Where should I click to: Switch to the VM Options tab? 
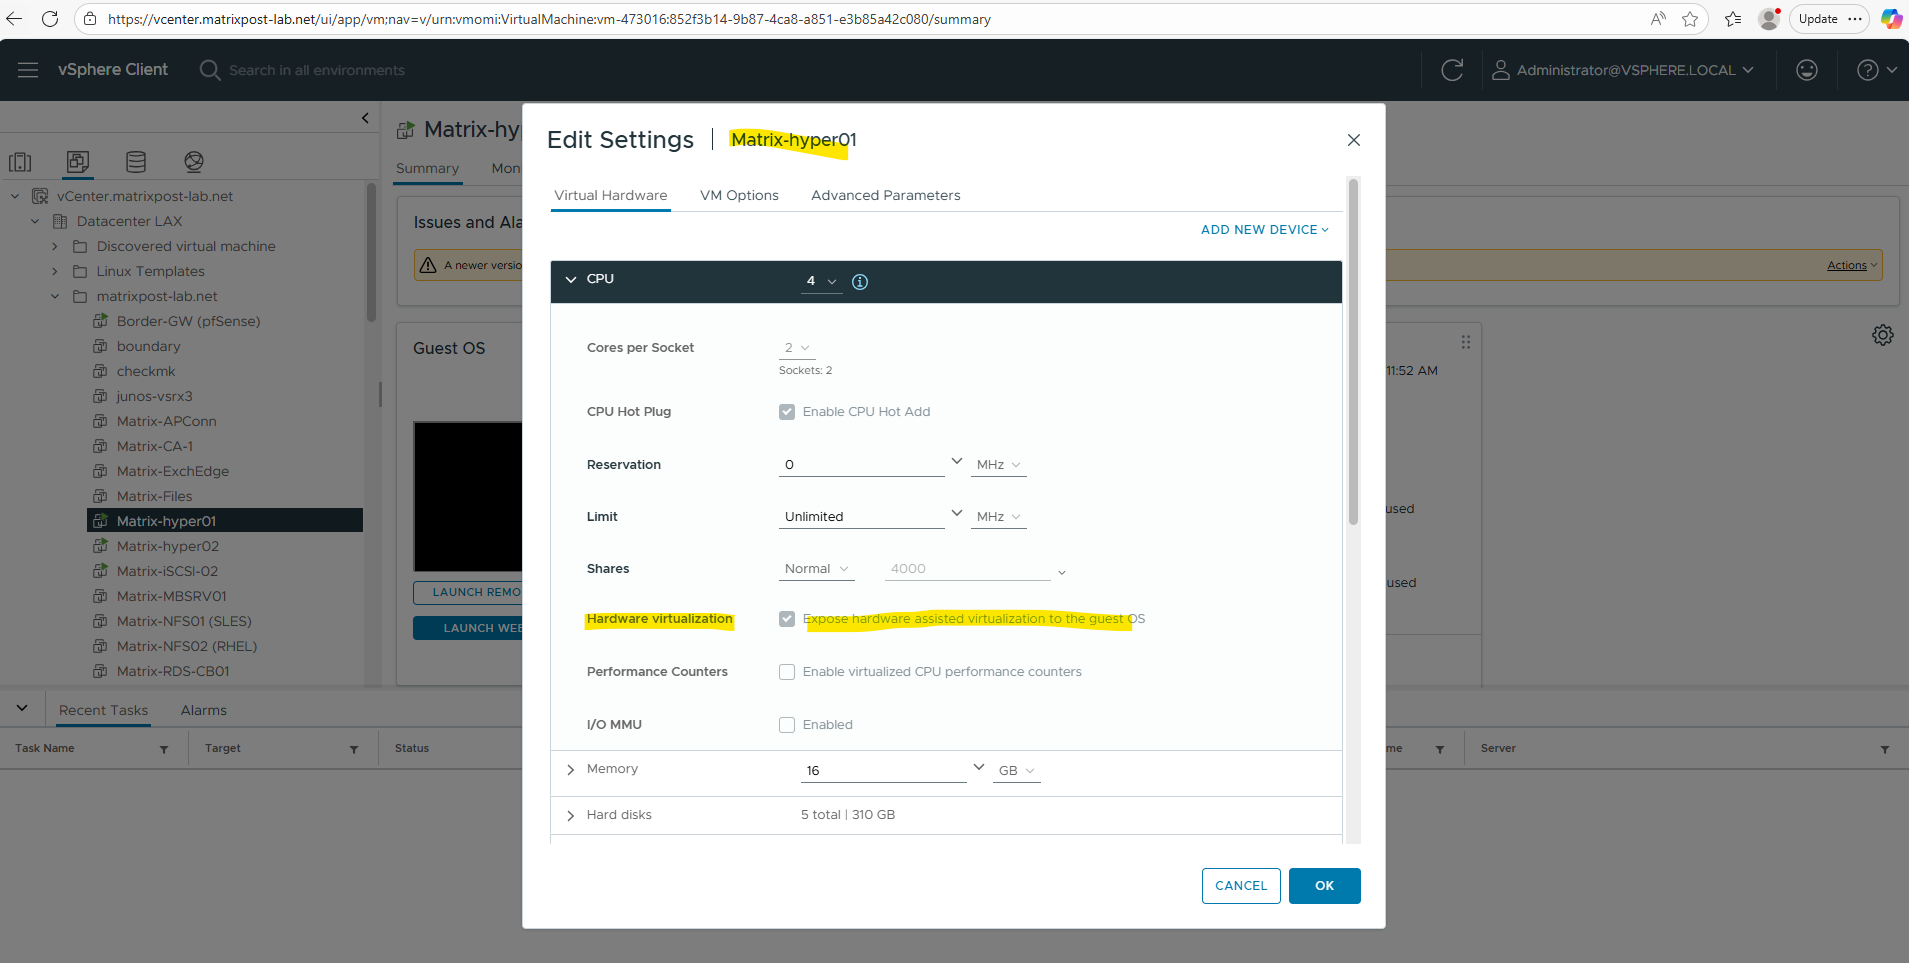(x=739, y=196)
